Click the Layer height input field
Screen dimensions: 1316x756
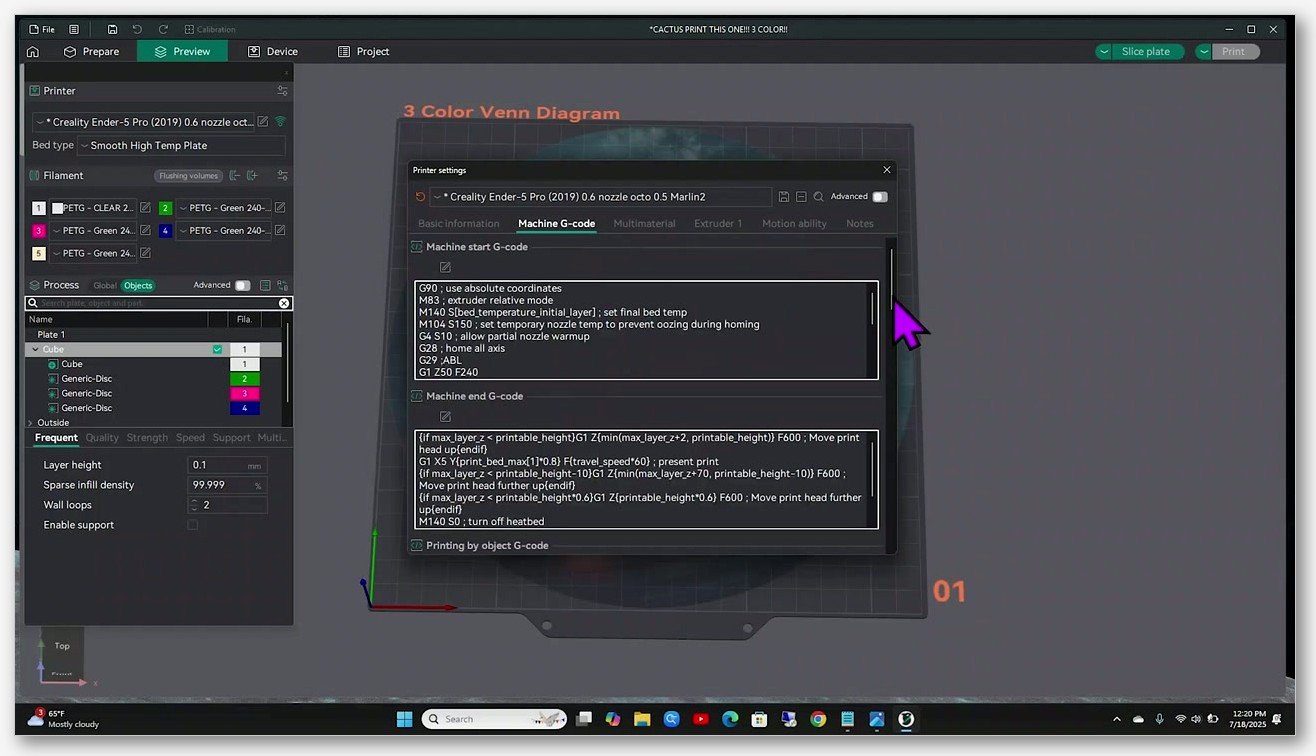(227, 465)
